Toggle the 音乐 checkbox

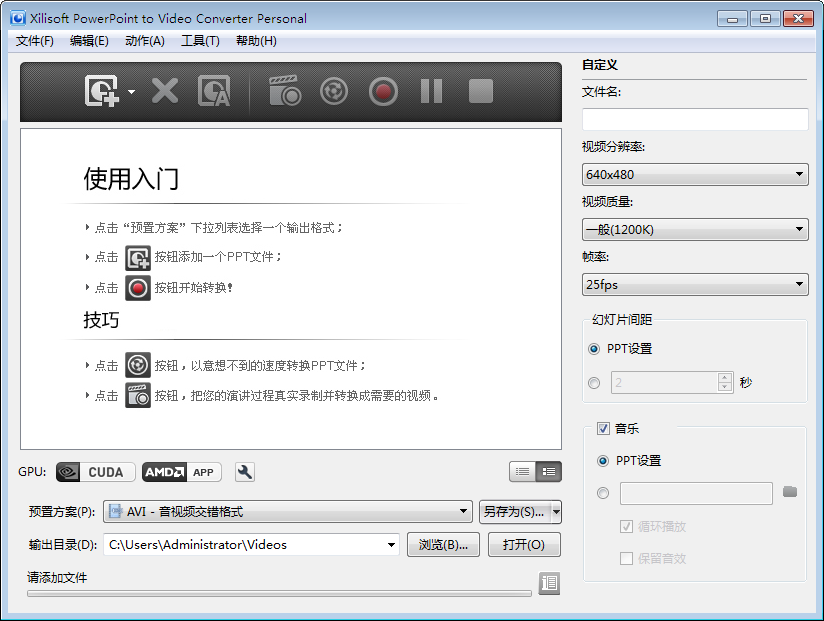[603, 429]
